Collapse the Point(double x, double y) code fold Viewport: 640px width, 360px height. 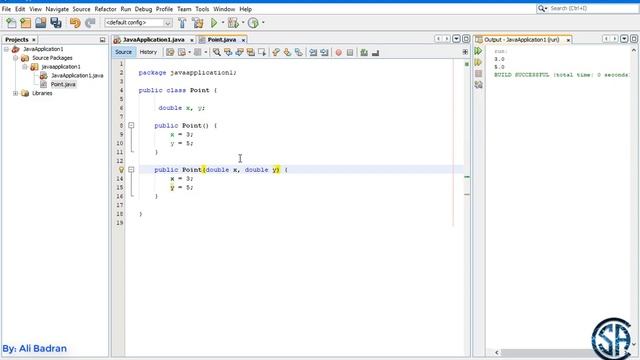click(131, 169)
